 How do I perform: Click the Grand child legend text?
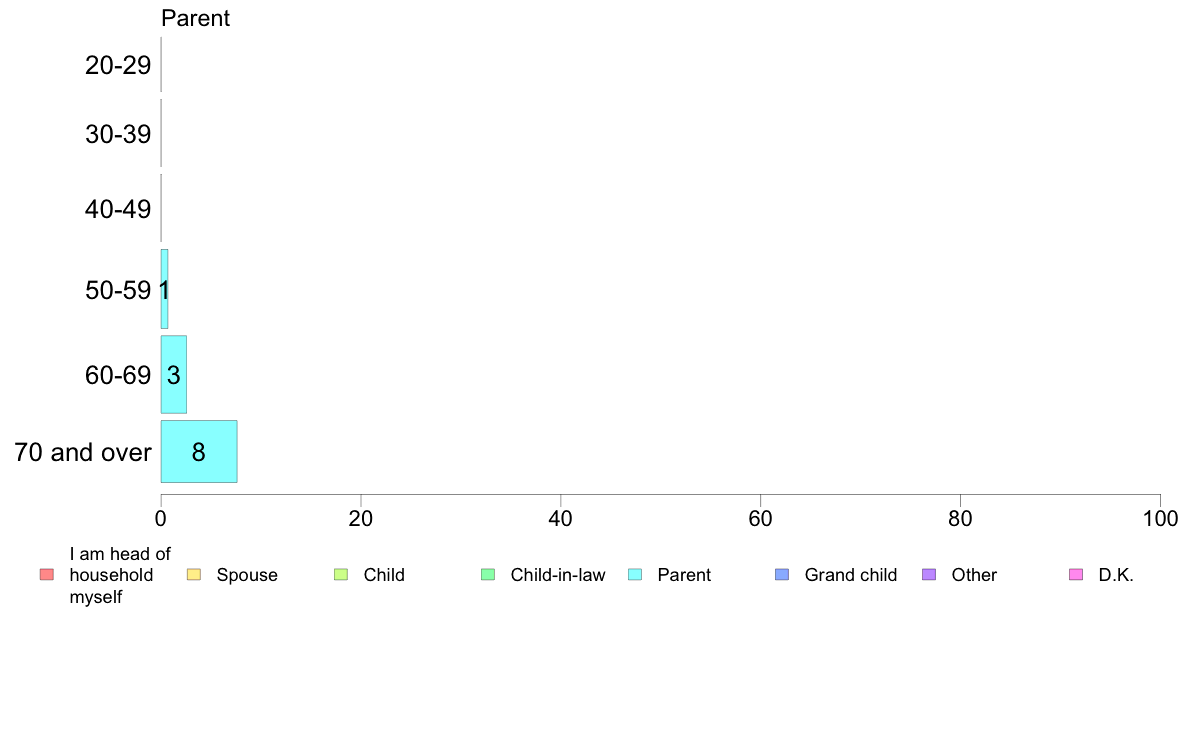pyautogui.click(x=851, y=575)
